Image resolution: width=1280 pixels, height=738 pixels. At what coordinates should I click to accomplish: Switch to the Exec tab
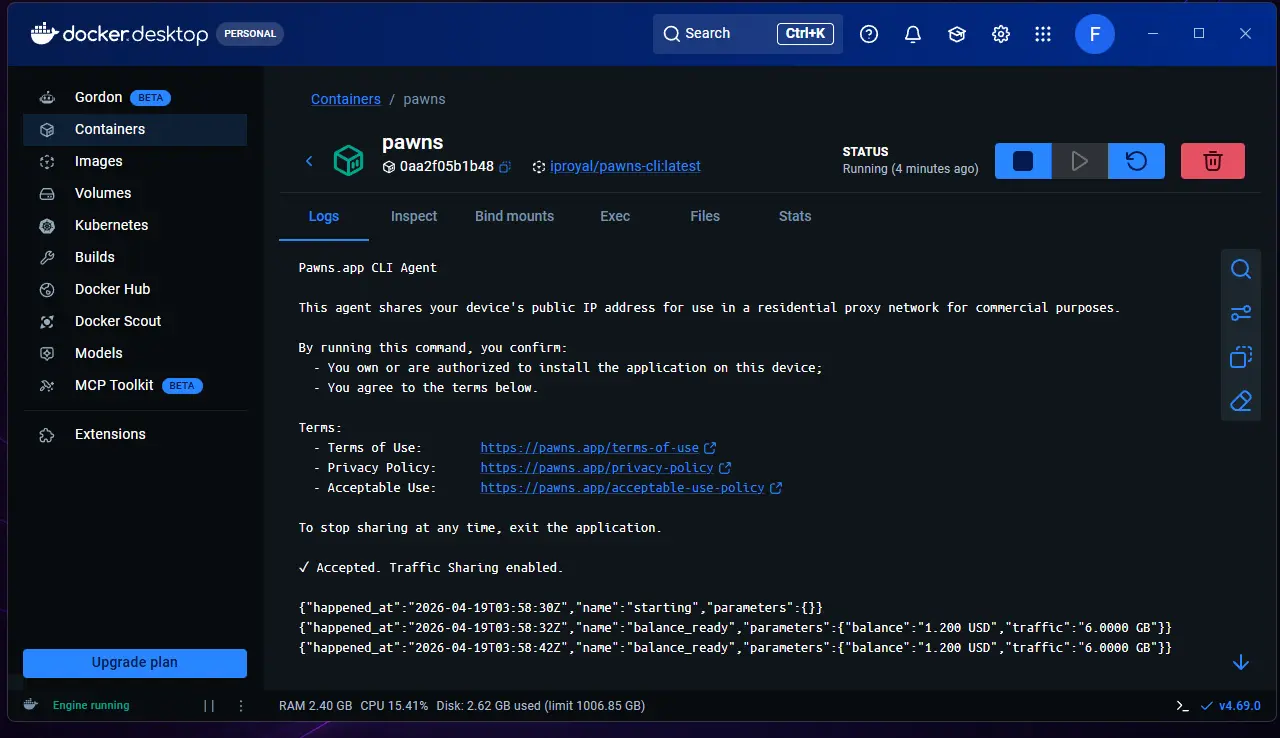coord(615,216)
